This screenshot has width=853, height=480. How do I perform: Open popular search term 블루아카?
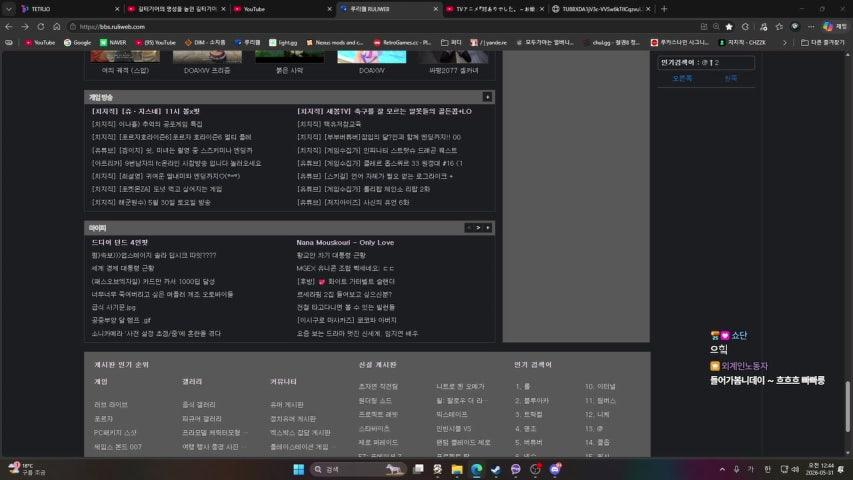pos(532,401)
